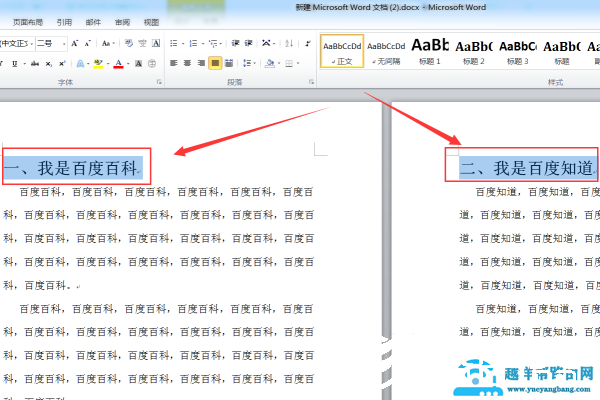Clear formatting with the eraser icon

pyautogui.click(x=129, y=43)
